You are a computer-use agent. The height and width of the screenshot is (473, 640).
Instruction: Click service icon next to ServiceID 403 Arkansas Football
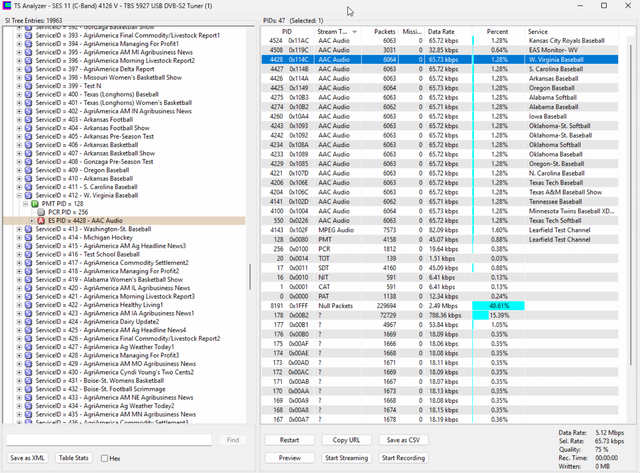point(28,120)
